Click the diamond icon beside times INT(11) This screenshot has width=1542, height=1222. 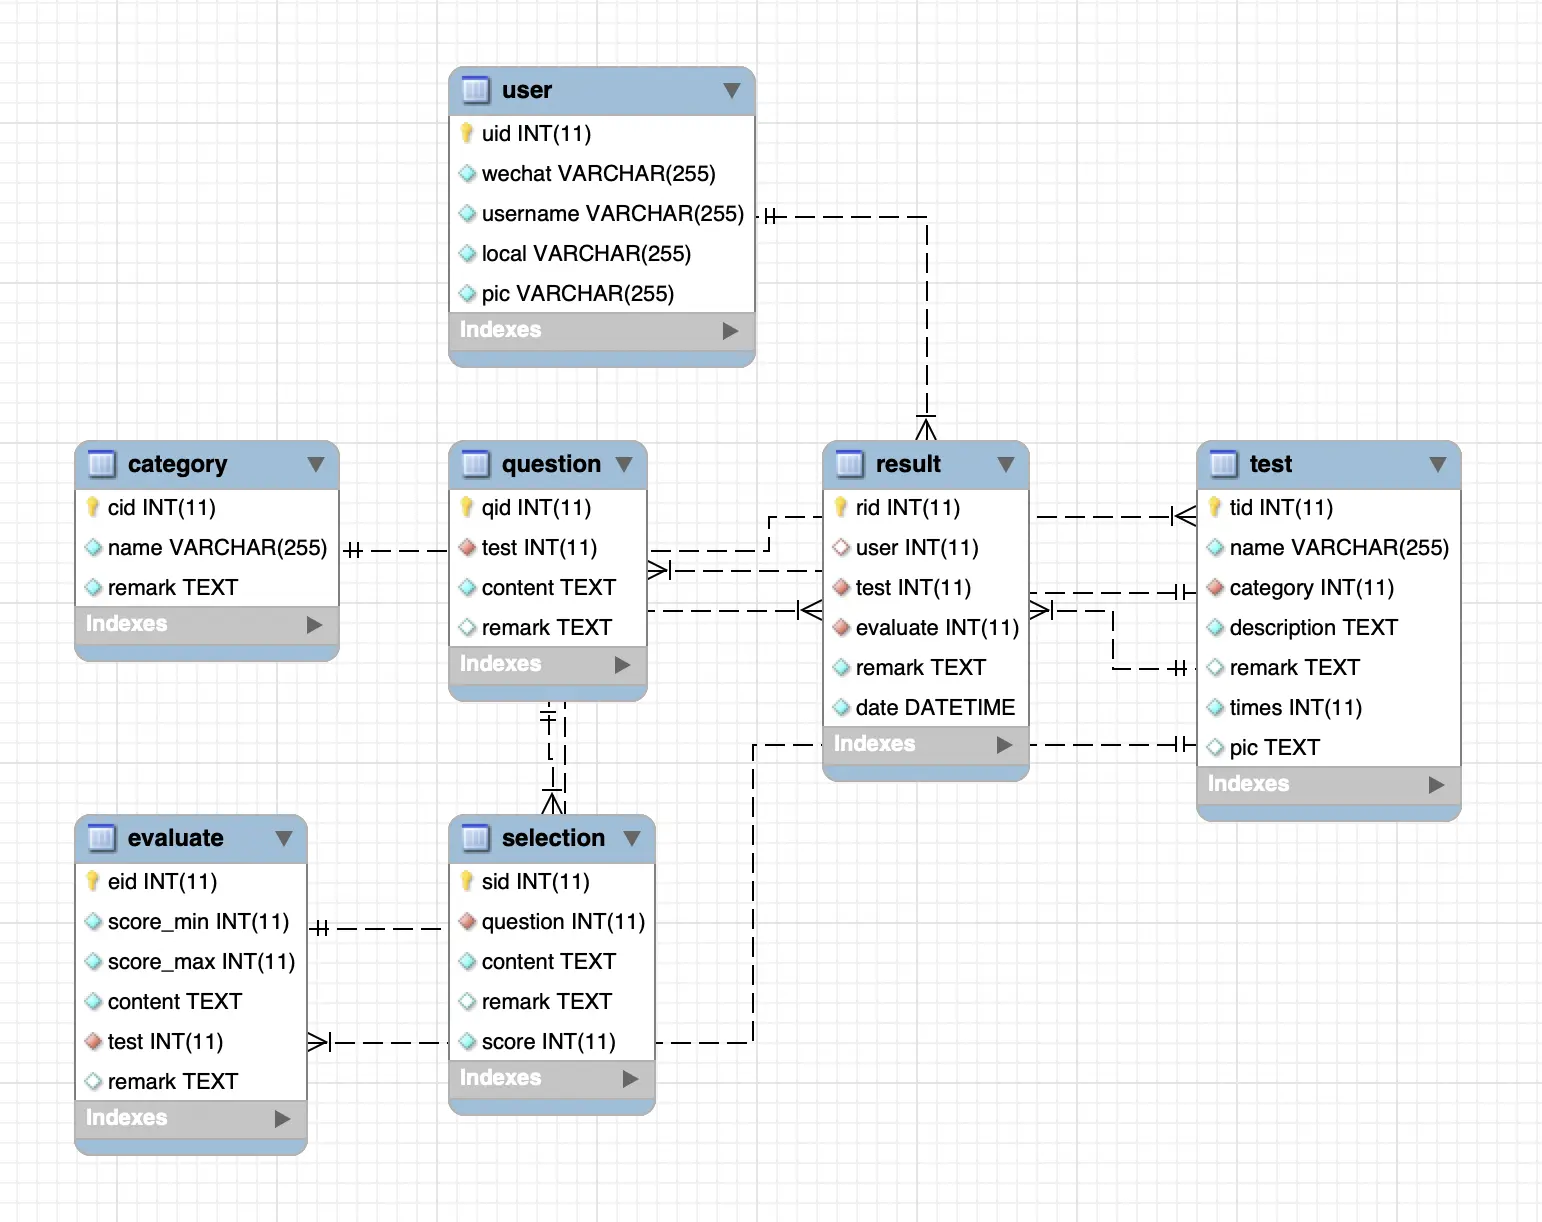pyautogui.click(x=1215, y=707)
